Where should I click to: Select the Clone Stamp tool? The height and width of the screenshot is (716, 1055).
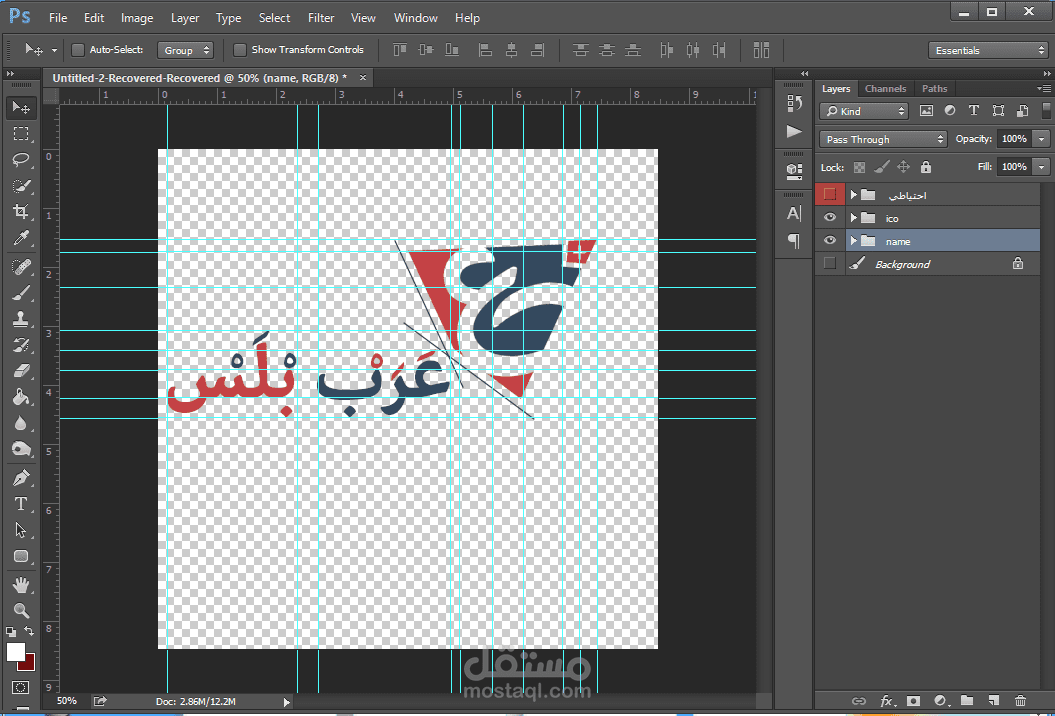pos(21,319)
